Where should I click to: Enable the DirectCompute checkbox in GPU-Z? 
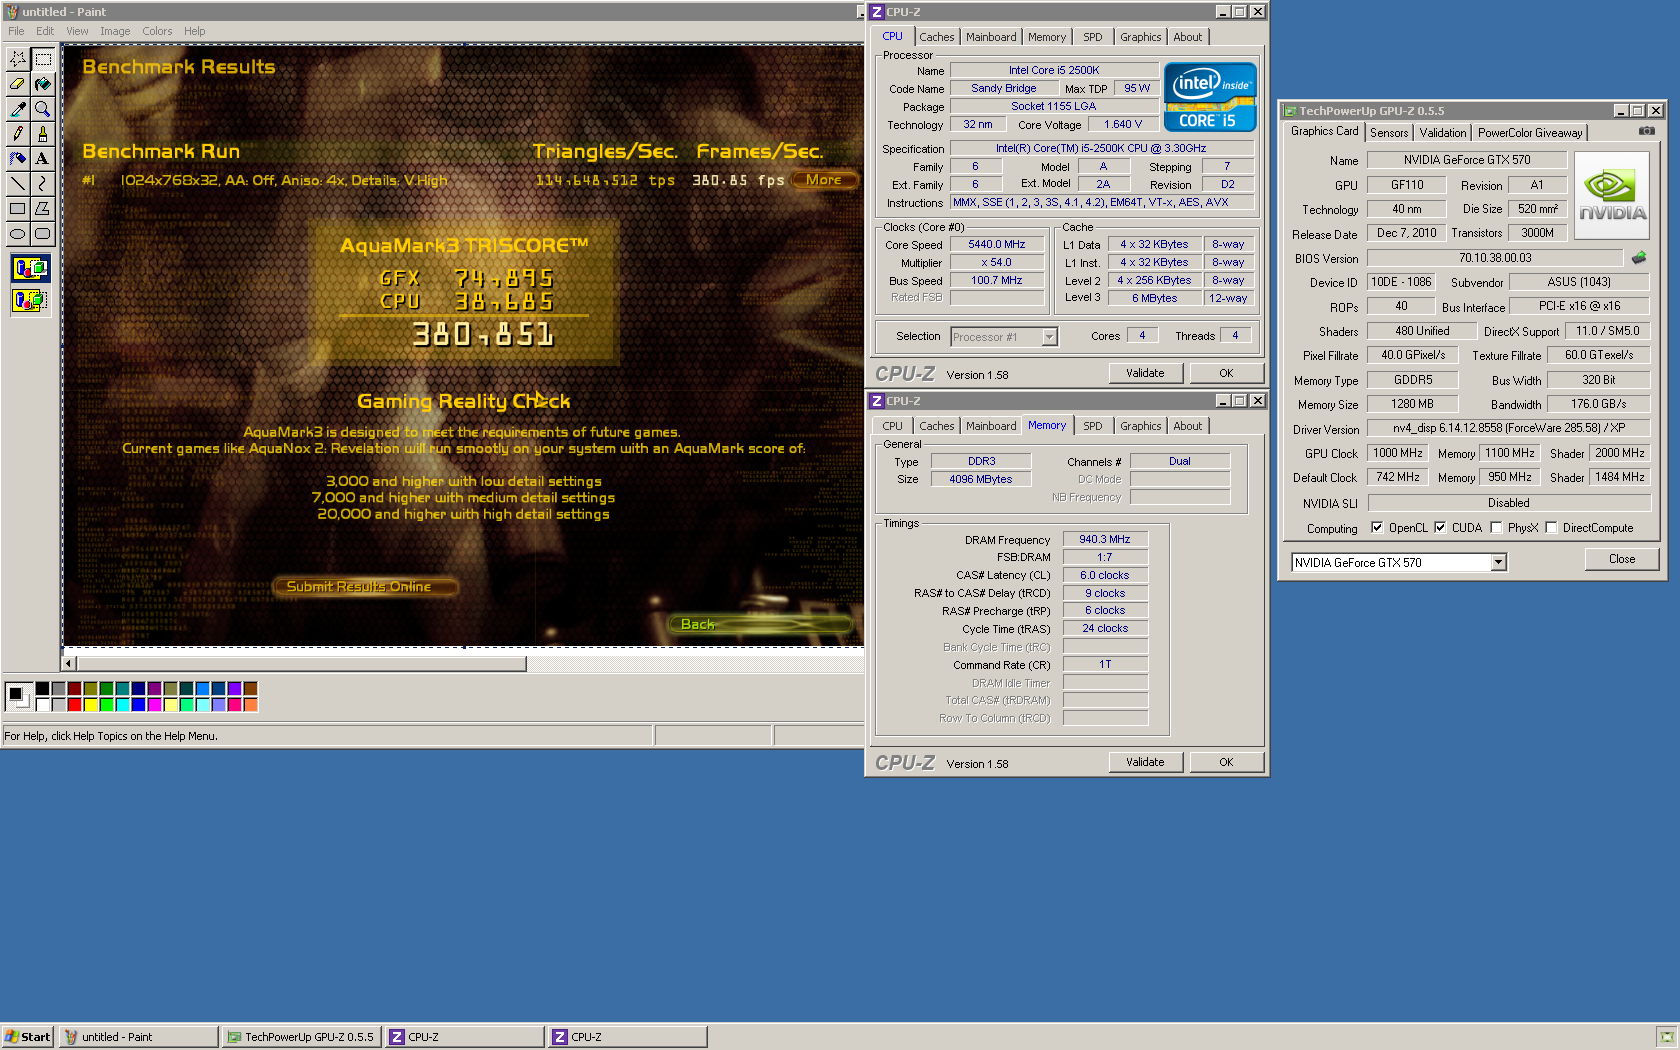tap(1551, 528)
